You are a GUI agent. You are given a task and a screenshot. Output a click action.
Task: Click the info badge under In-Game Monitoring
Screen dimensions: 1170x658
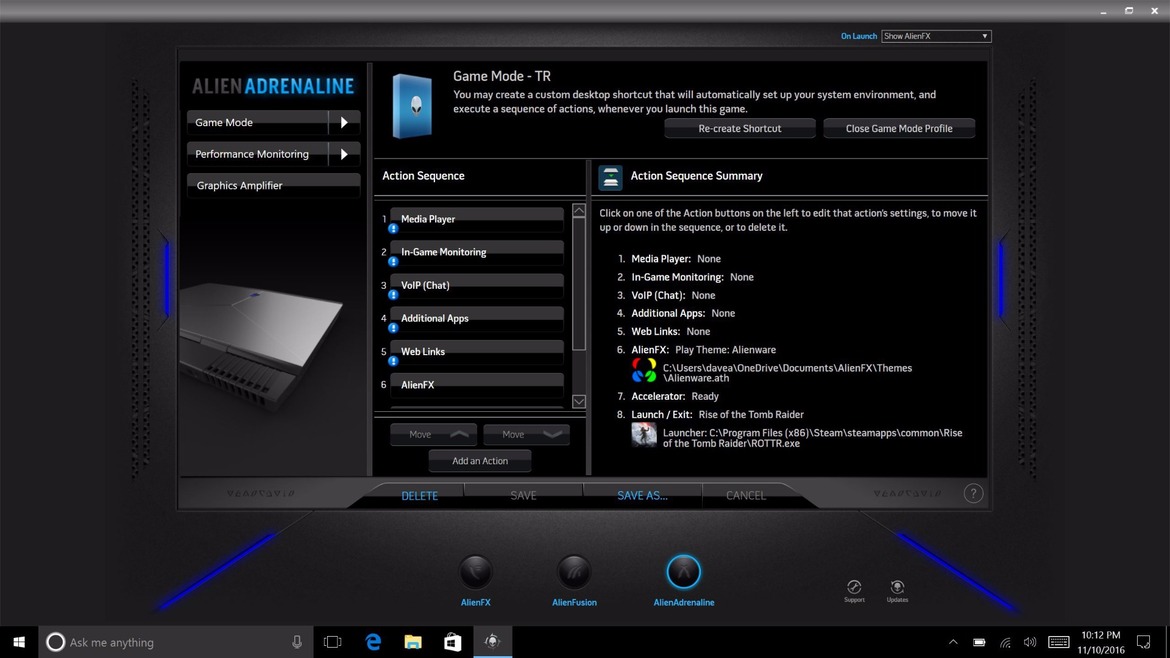click(392, 262)
